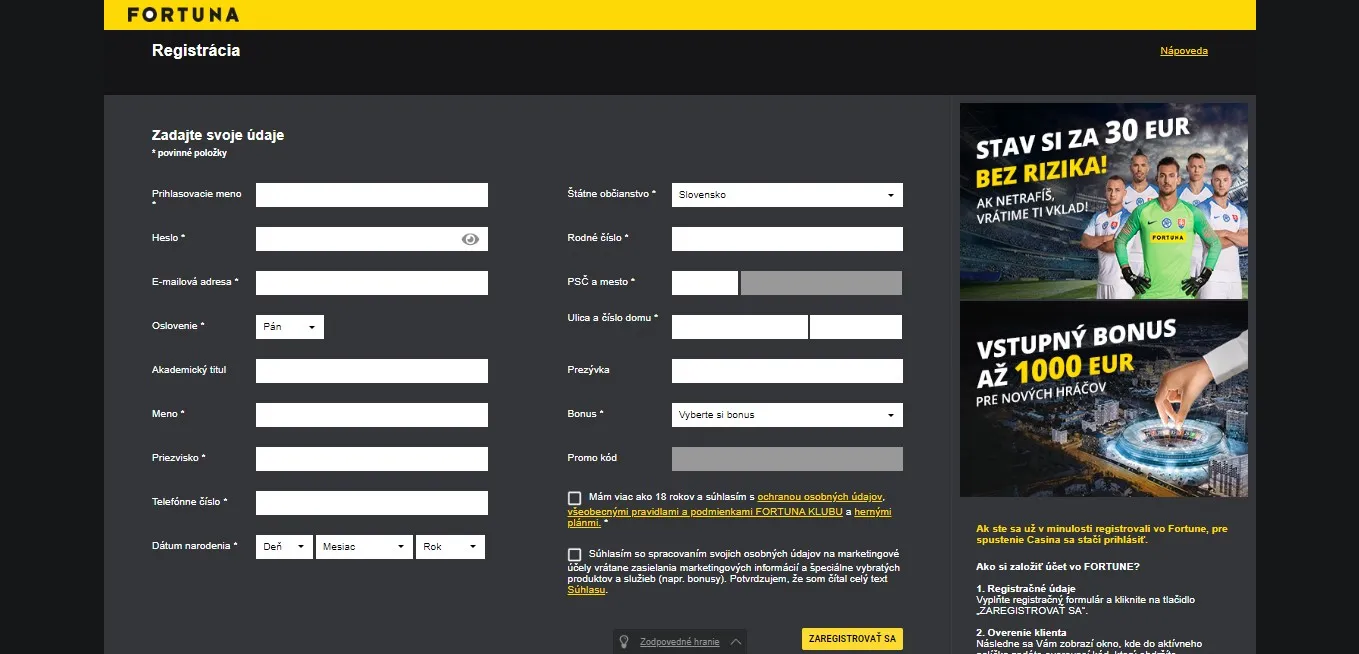Toggle password visibility eye icon
This screenshot has width=1359, height=654.
tap(470, 239)
